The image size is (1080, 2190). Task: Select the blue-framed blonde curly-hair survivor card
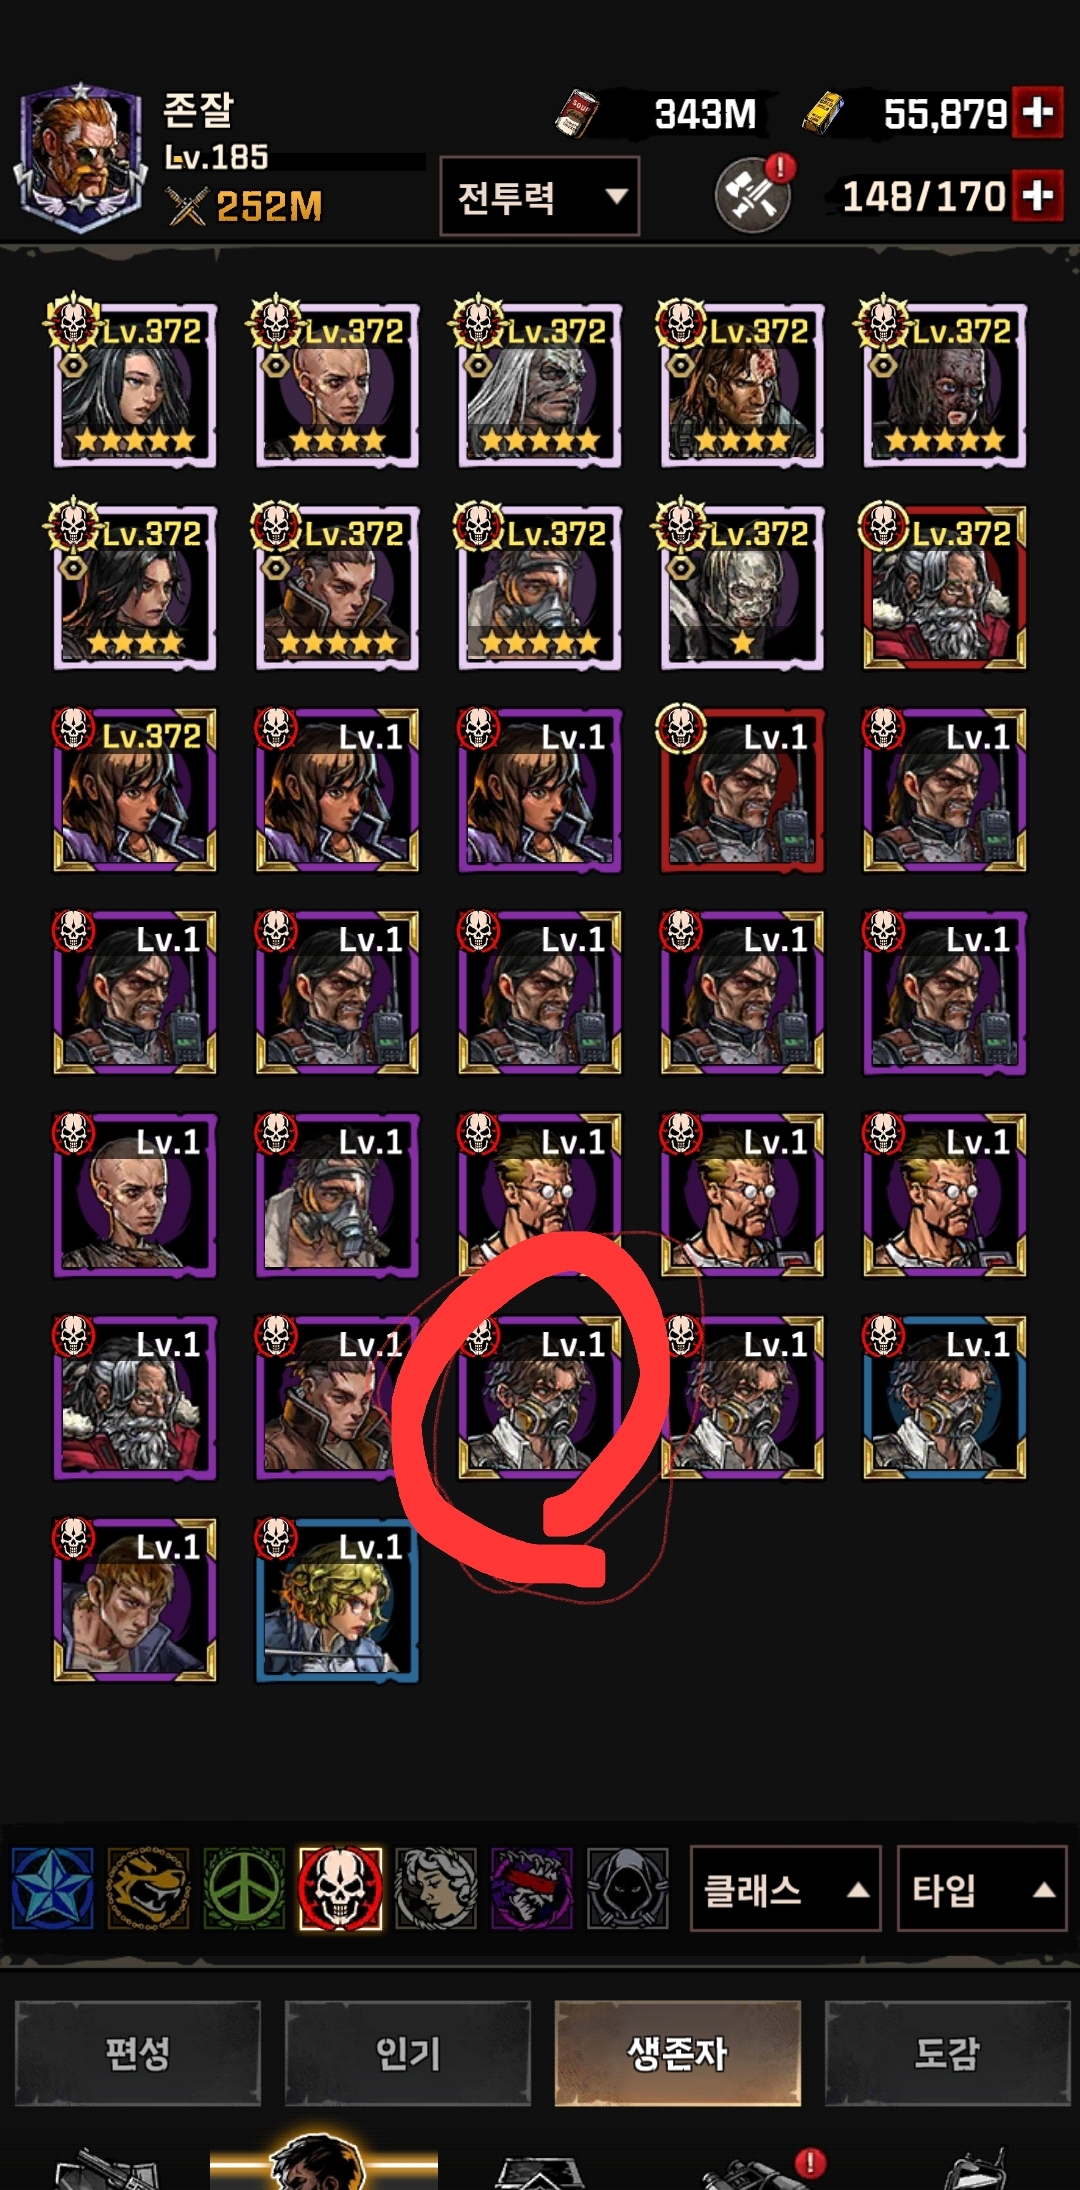pyautogui.click(x=337, y=1600)
